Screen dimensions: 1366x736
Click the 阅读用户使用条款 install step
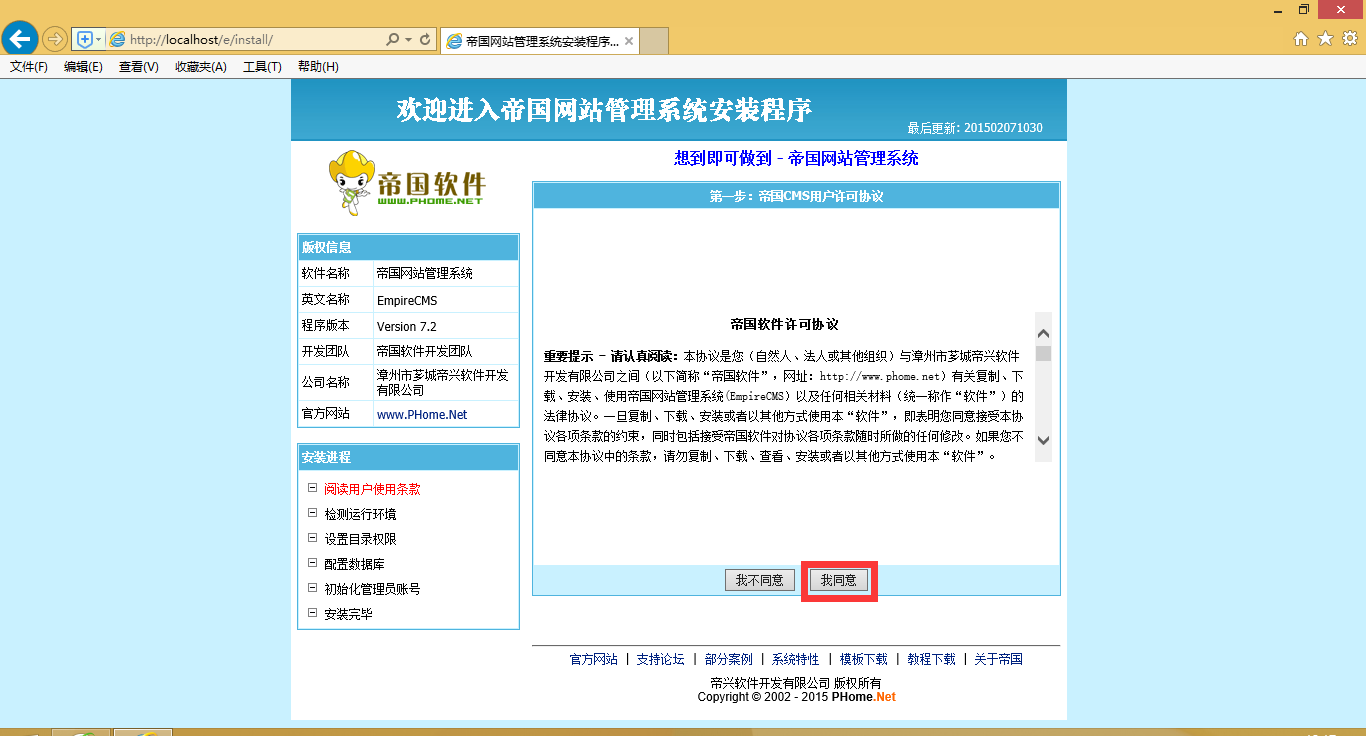tap(372, 489)
